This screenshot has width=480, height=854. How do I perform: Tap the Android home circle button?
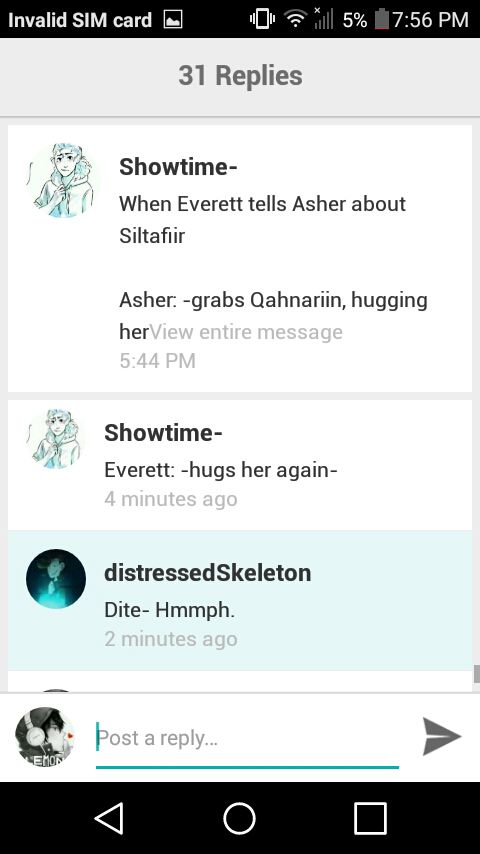(x=239, y=818)
